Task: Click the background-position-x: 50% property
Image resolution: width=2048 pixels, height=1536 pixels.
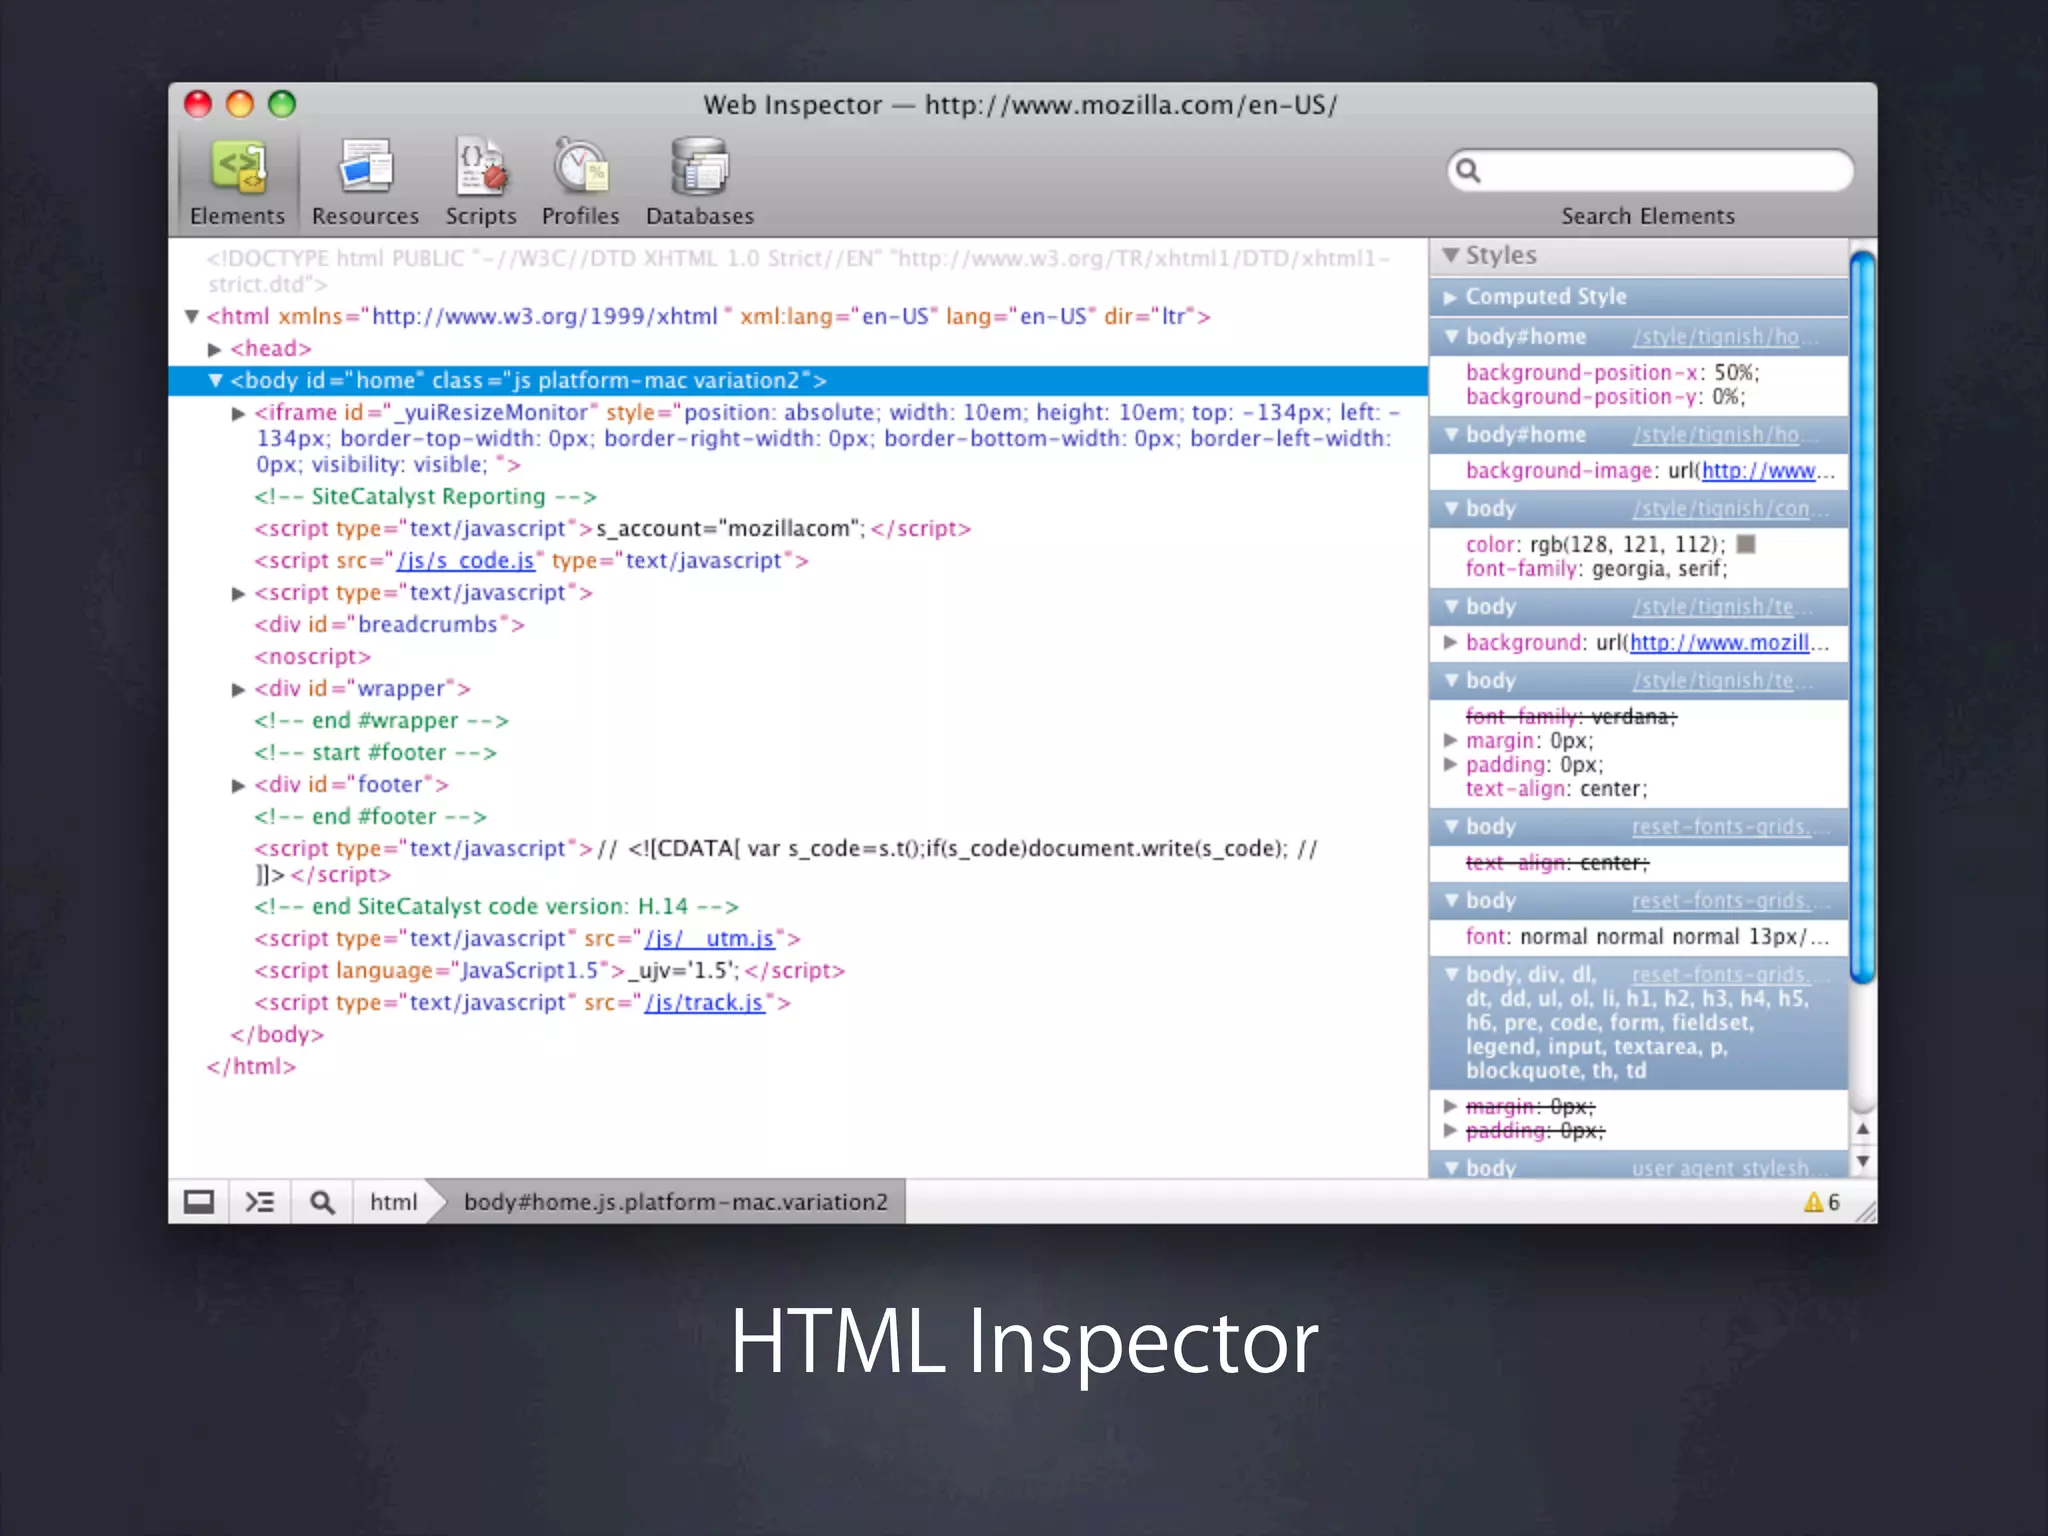Action: 1612,373
